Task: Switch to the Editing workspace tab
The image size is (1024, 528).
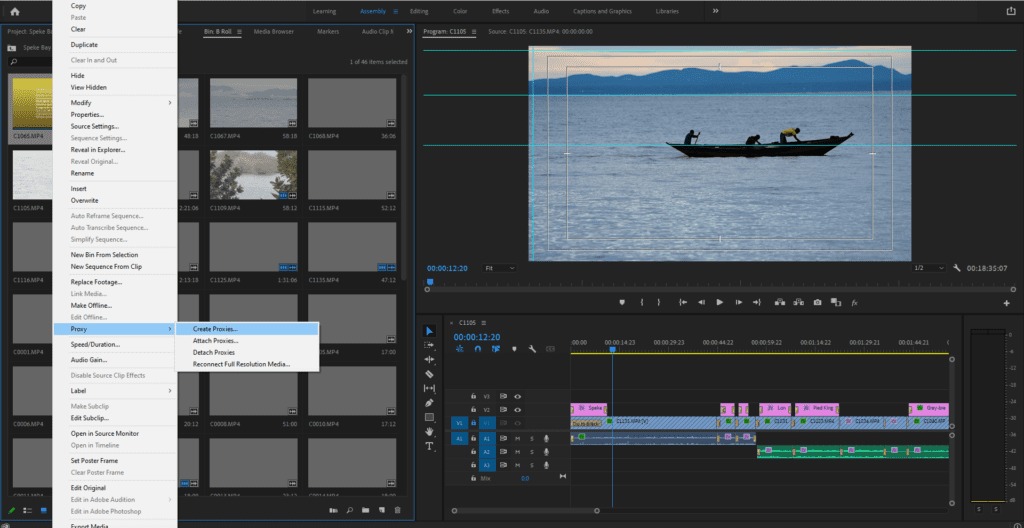Action: click(x=419, y=11)
